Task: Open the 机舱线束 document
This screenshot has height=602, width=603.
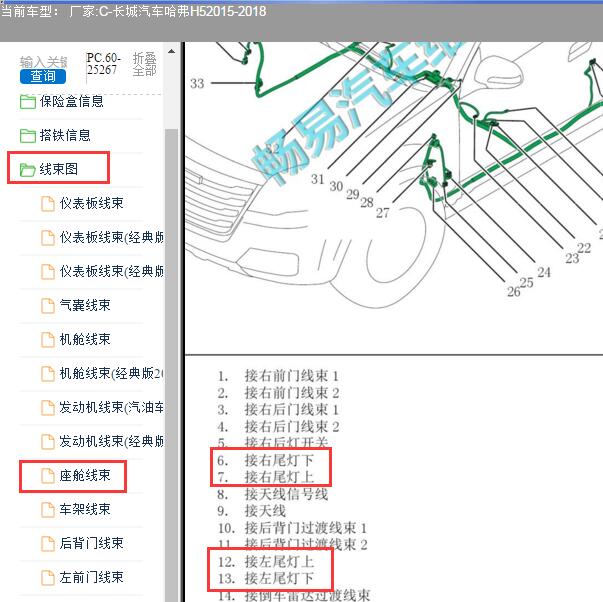Action: tap(85, 339)
